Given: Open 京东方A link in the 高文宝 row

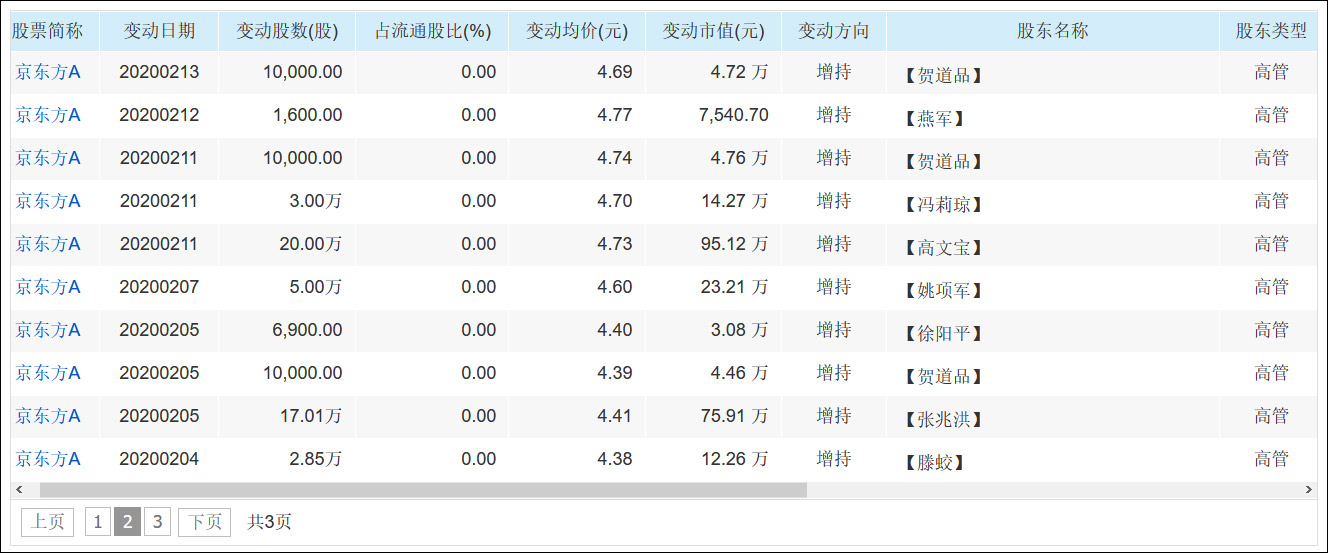Looking at the screenshot, I should (48, 244).
